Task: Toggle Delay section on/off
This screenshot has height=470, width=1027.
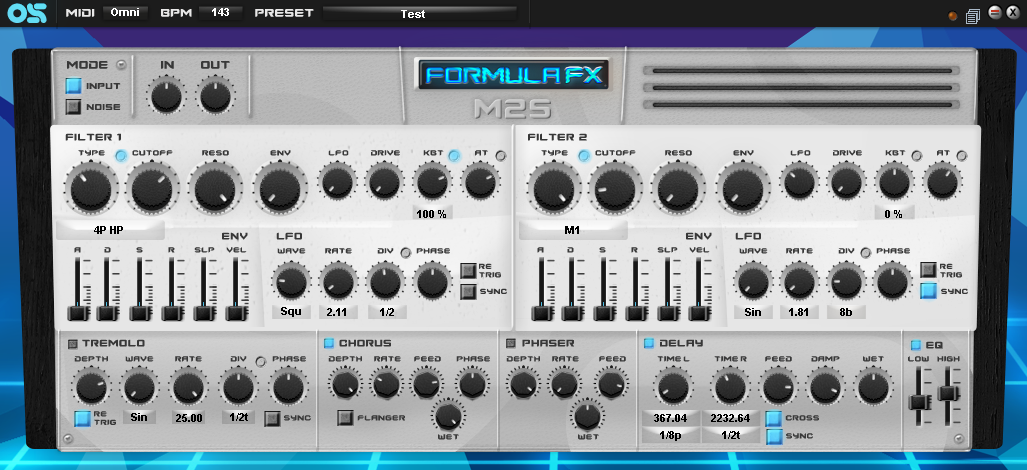Action: pos(649,343)
